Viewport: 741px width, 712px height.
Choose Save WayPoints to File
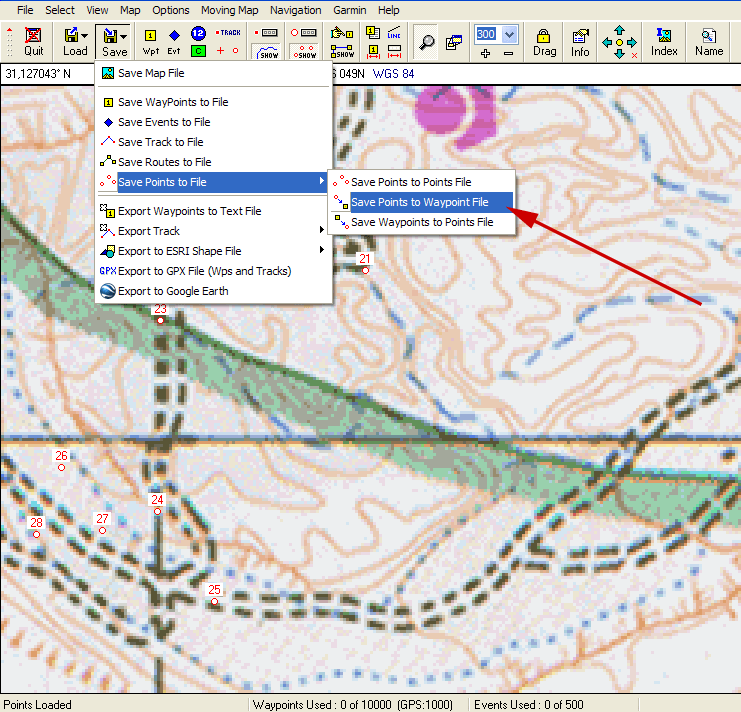[214, 102]
